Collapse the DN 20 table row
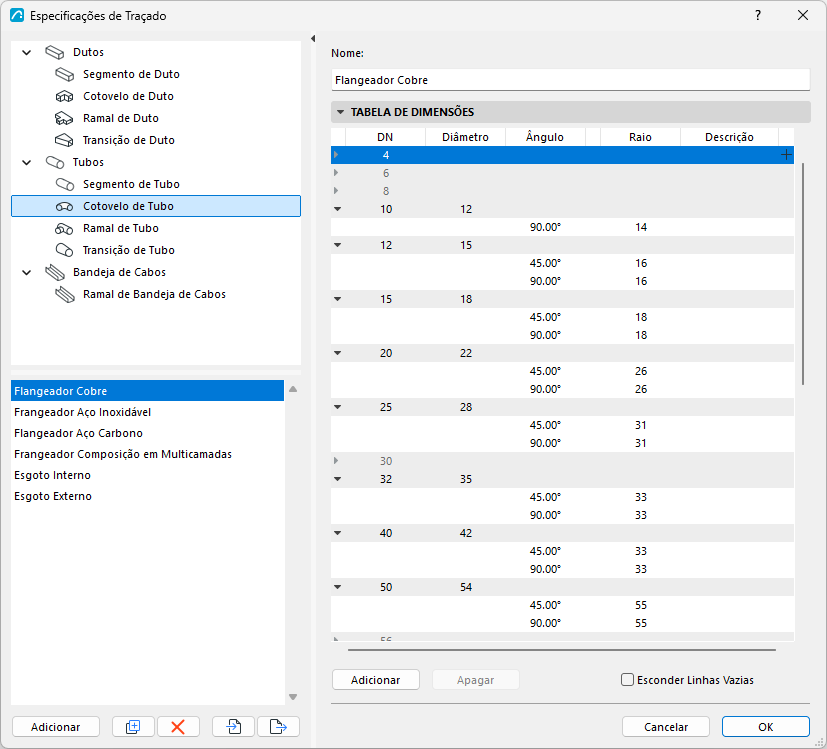This screenshot has width=827, height=749. tap(338, 353)
